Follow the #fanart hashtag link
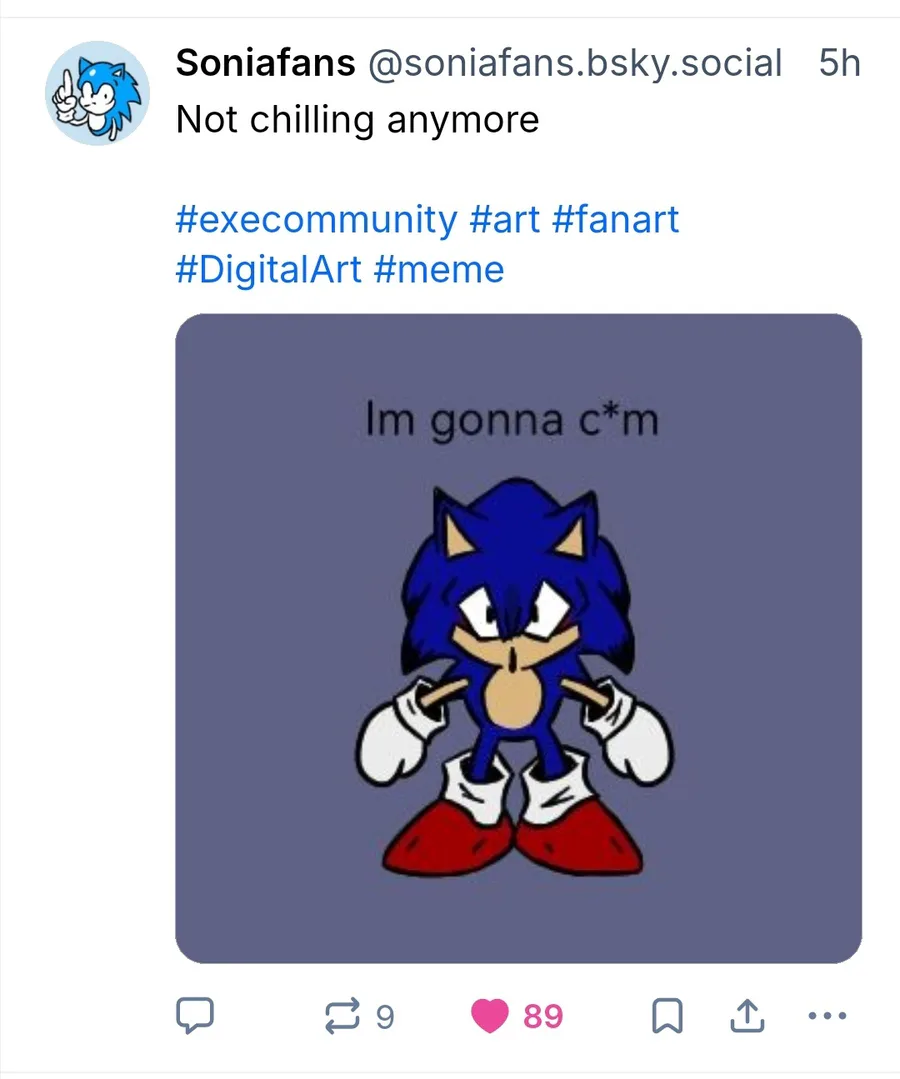900x1079 pixels. pos(614,218)
